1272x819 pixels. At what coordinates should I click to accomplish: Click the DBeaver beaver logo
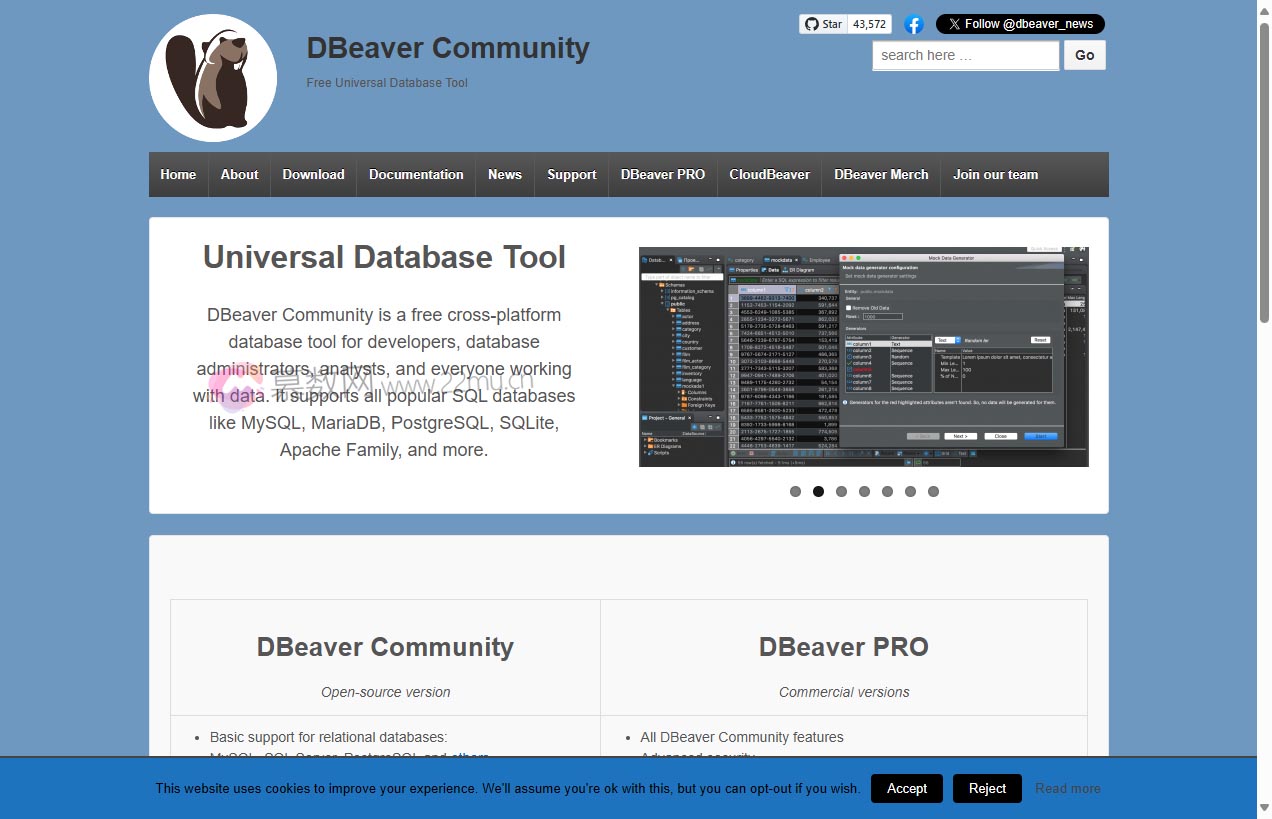tap(213, 77)
